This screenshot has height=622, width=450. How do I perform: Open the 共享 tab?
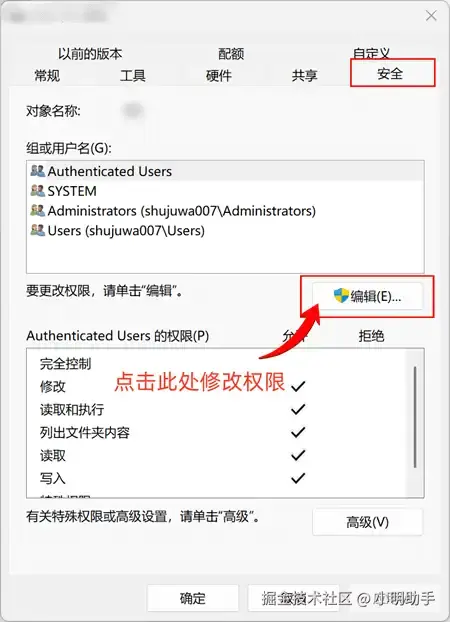[x=304, y=75]
